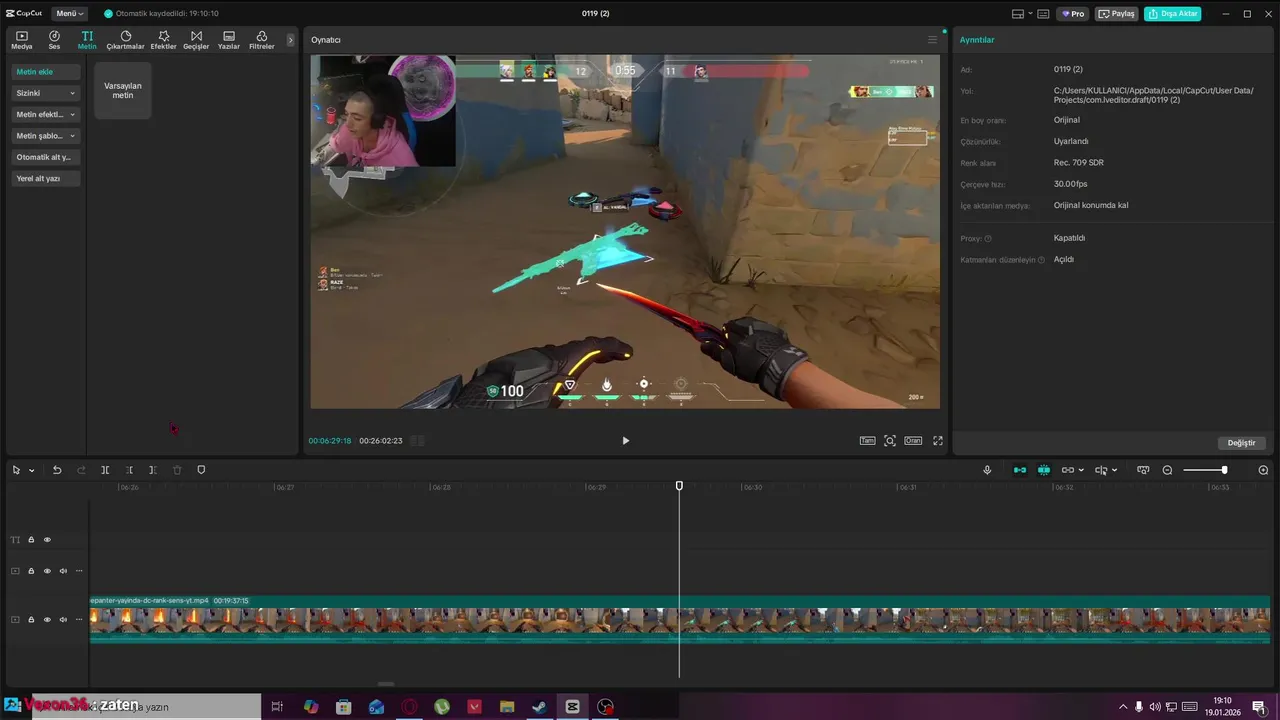Expand the linkage dropdown arrow
1280x720 pixels.
(x=1081, y=470)
